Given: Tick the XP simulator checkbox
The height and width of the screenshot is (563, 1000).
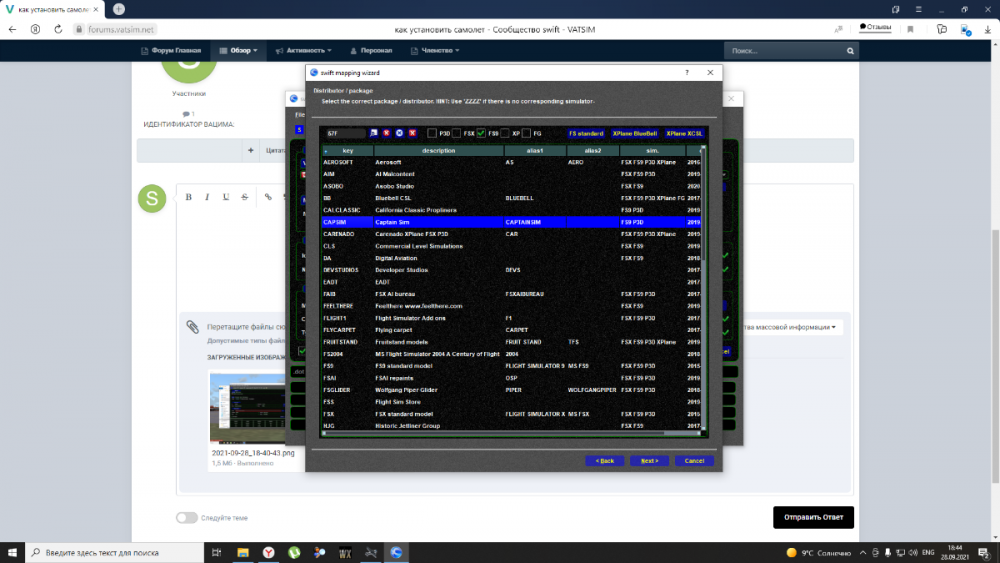Looking at the screenshot, I should 505,133.
